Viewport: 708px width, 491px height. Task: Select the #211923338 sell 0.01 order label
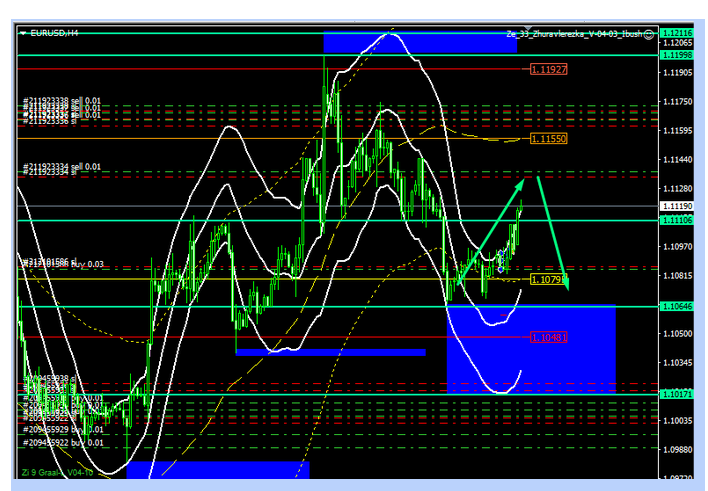(x=61, y=101)
